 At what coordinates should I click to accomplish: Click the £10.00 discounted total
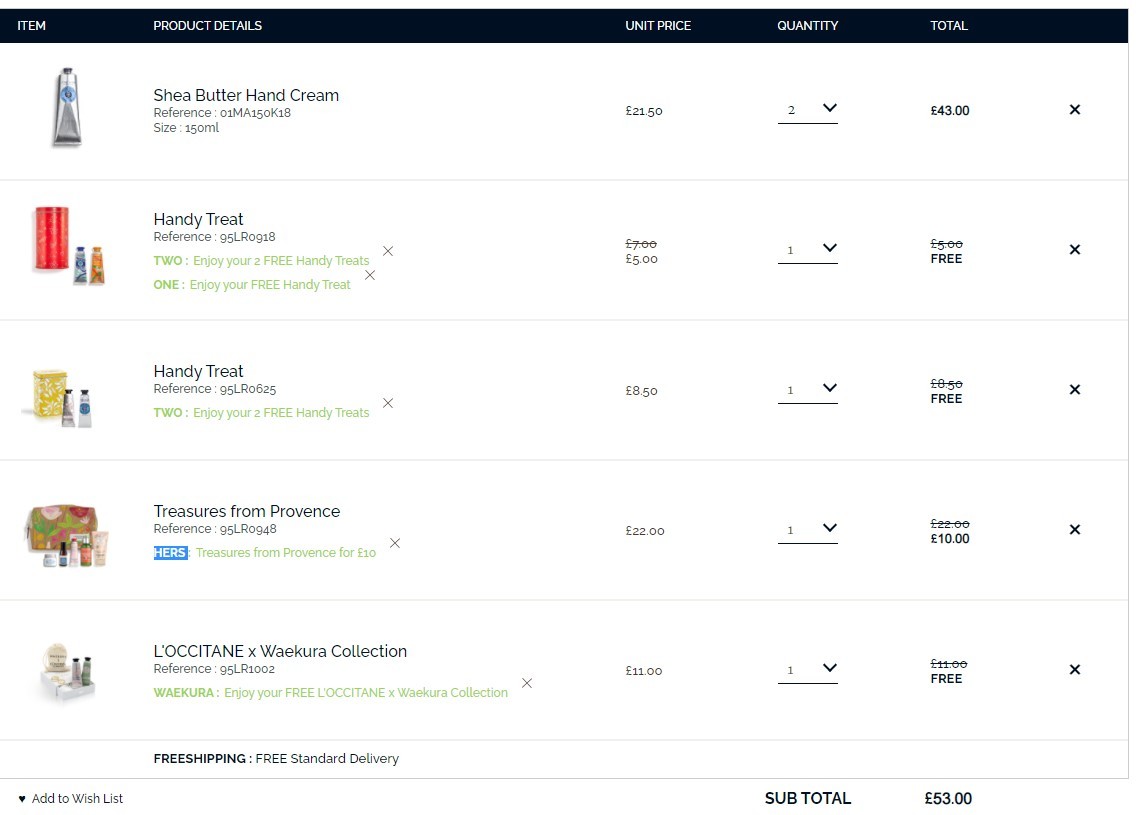tap(949, 539)
